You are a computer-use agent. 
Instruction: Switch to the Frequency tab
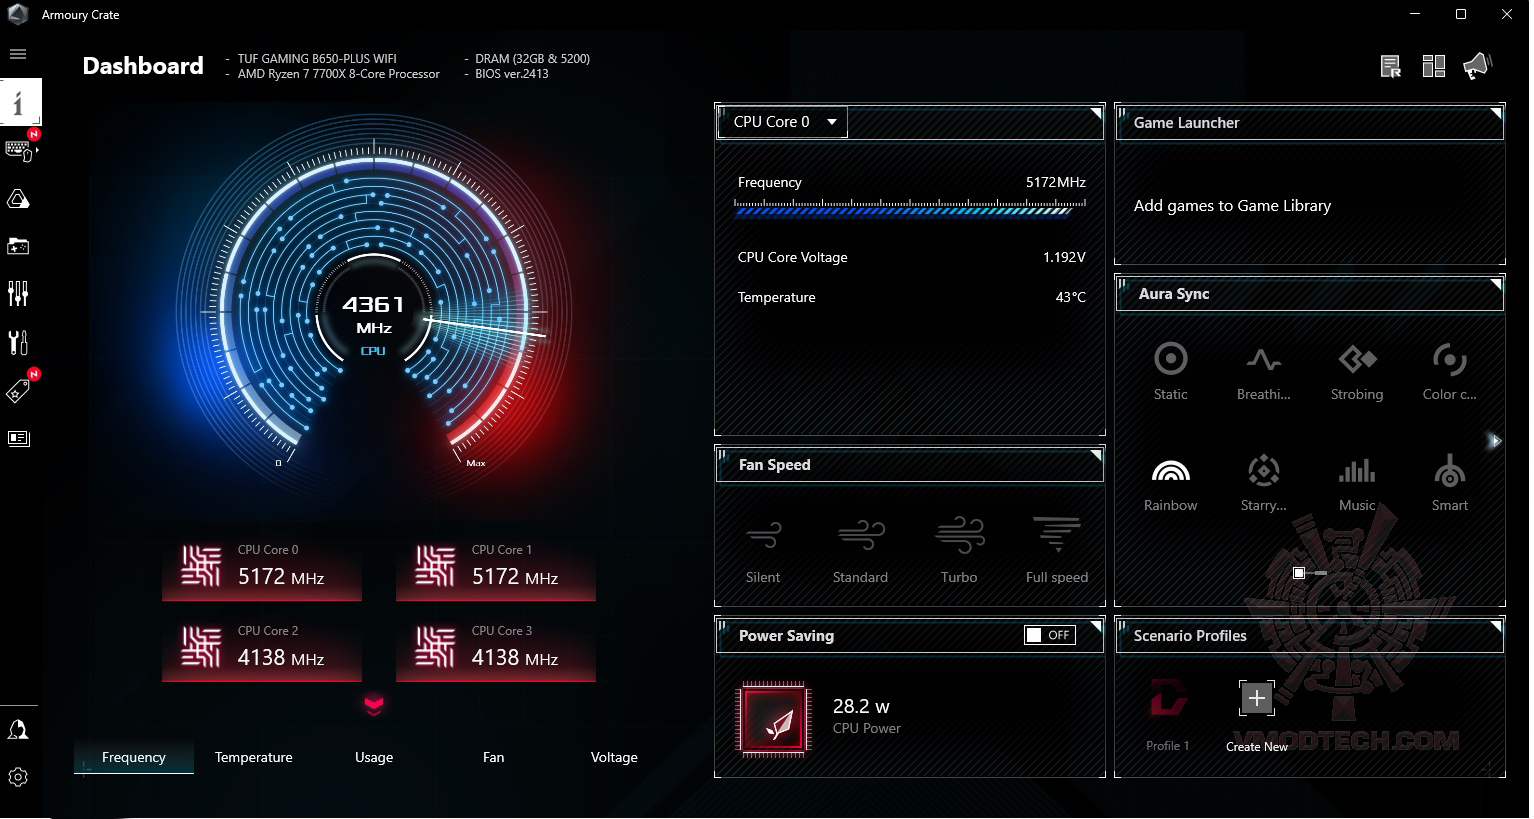134,757
